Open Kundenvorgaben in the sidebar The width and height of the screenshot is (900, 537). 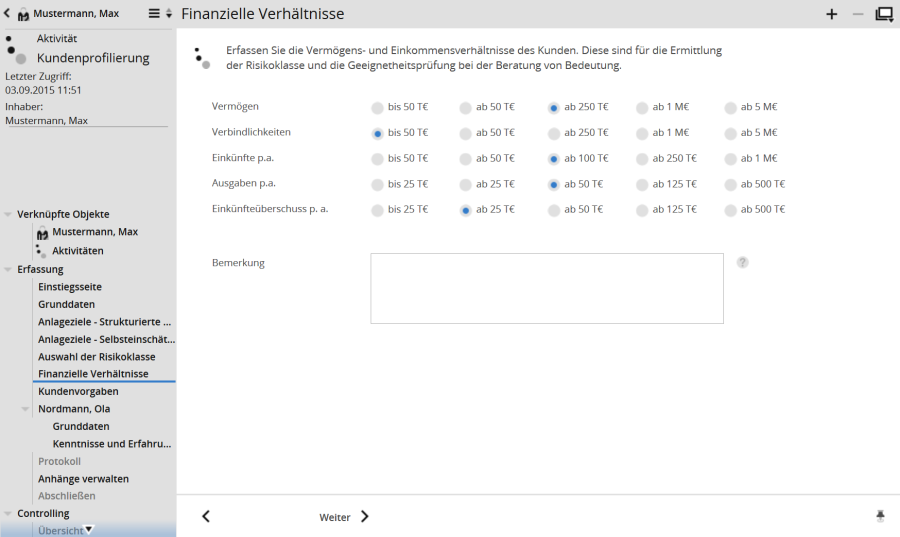click(78, 391)
